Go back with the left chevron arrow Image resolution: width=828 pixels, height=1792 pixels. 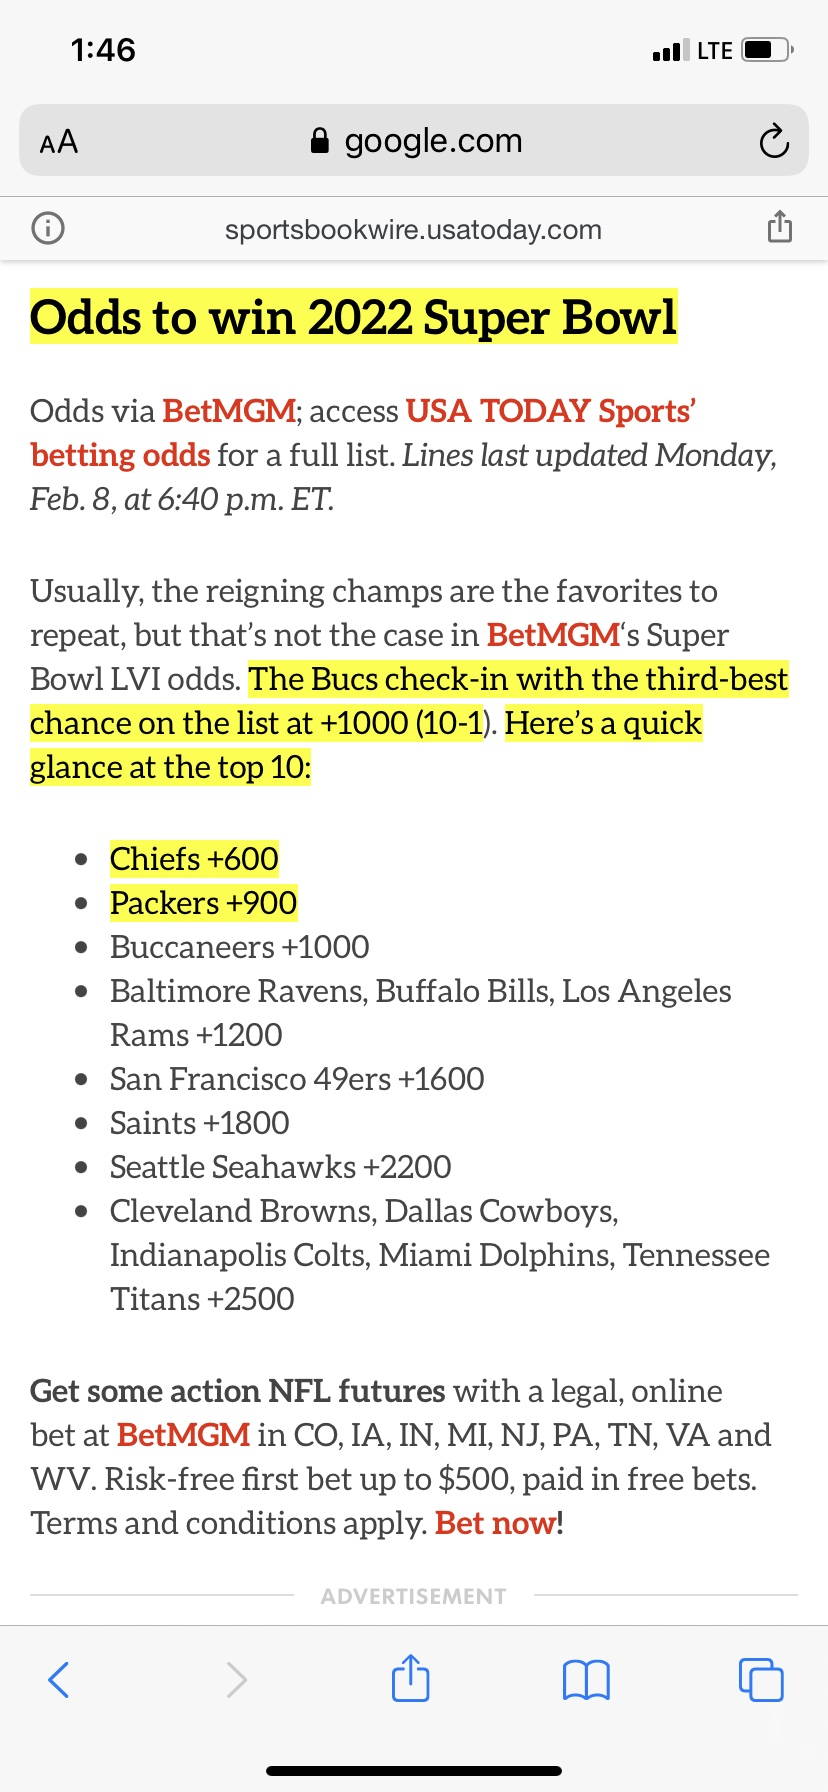tap(59, 1679)
